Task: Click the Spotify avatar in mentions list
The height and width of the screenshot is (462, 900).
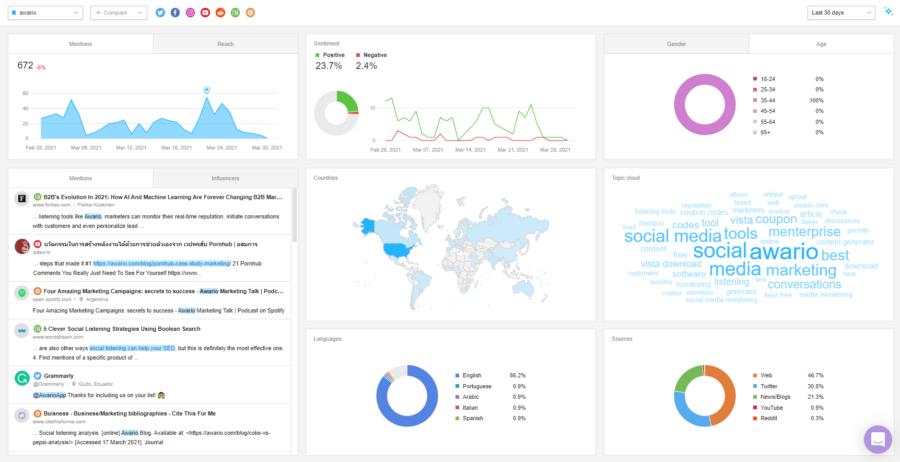Action: tap(22, 293)
